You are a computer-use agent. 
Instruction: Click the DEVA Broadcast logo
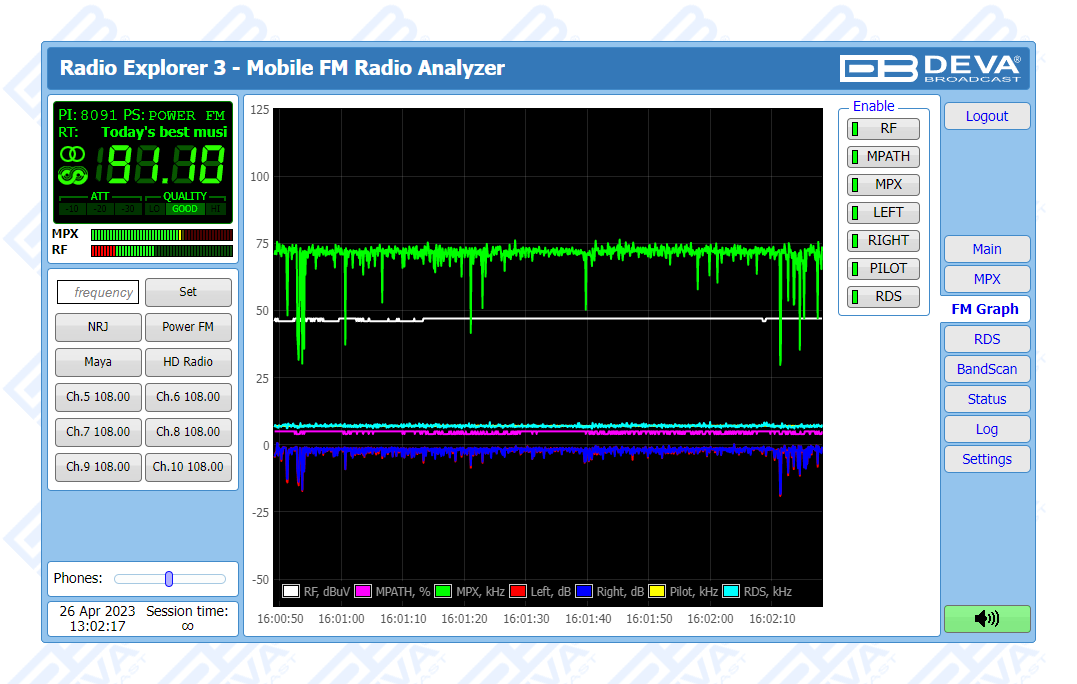click(930, 68)
